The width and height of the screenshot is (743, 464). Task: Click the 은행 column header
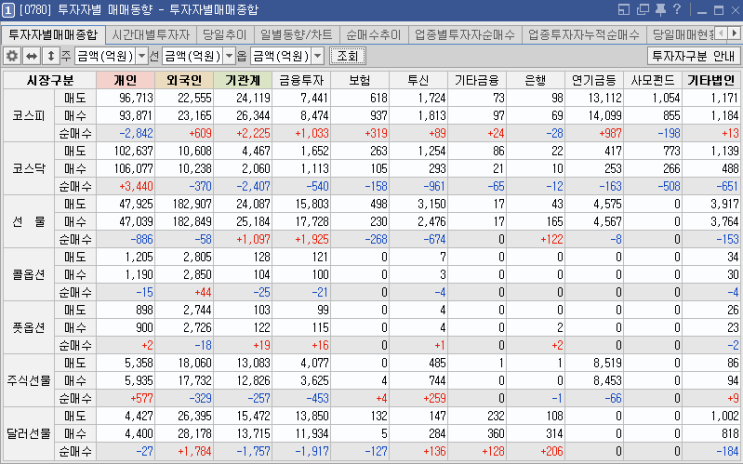(535, 80)
